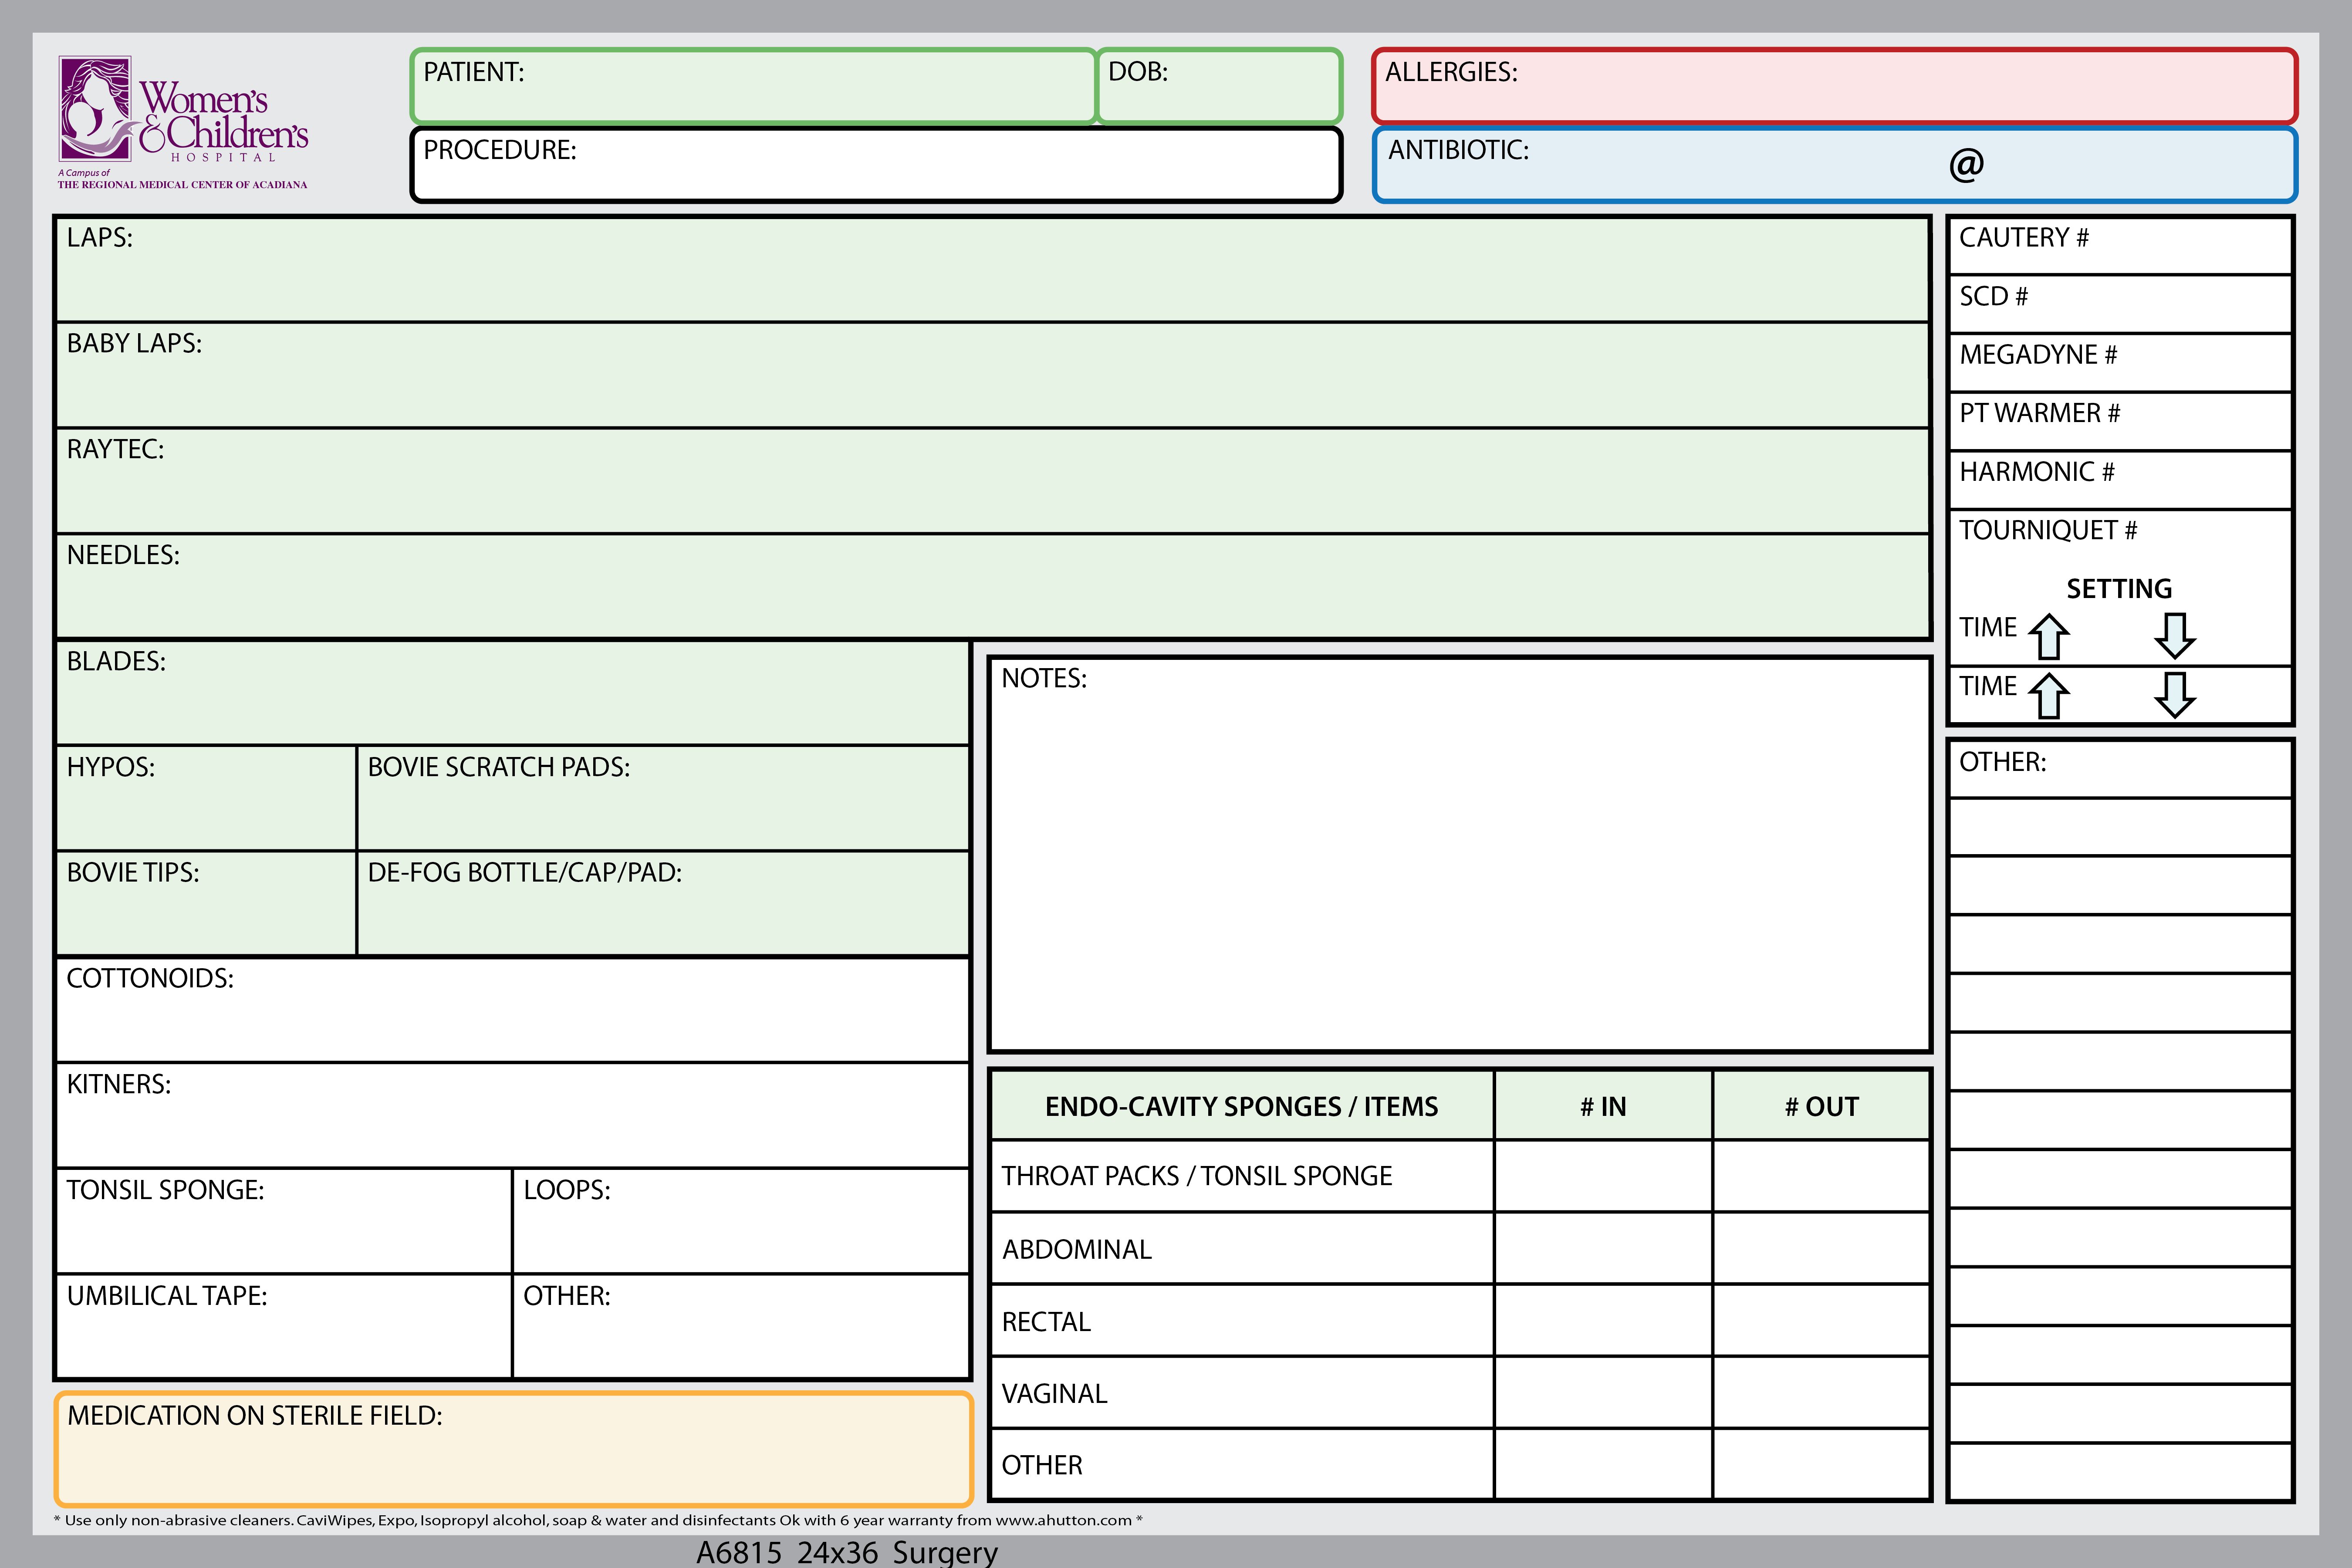
Task: Click the # OUT column header
Action: (1821, 1106)
